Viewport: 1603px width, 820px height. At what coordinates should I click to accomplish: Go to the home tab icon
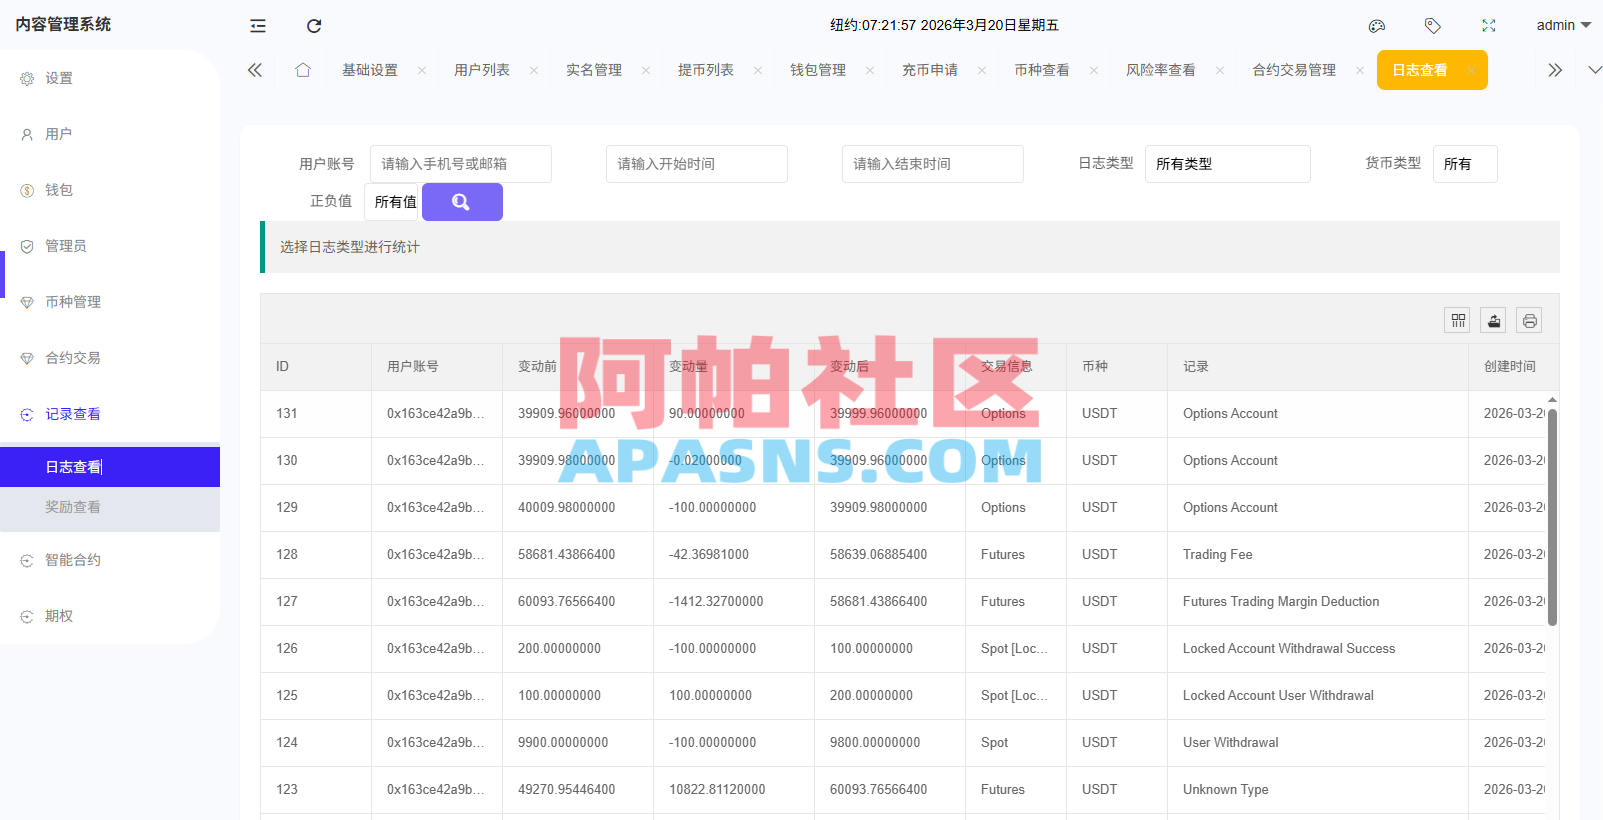pyautogui.click(x=303, y=70)
